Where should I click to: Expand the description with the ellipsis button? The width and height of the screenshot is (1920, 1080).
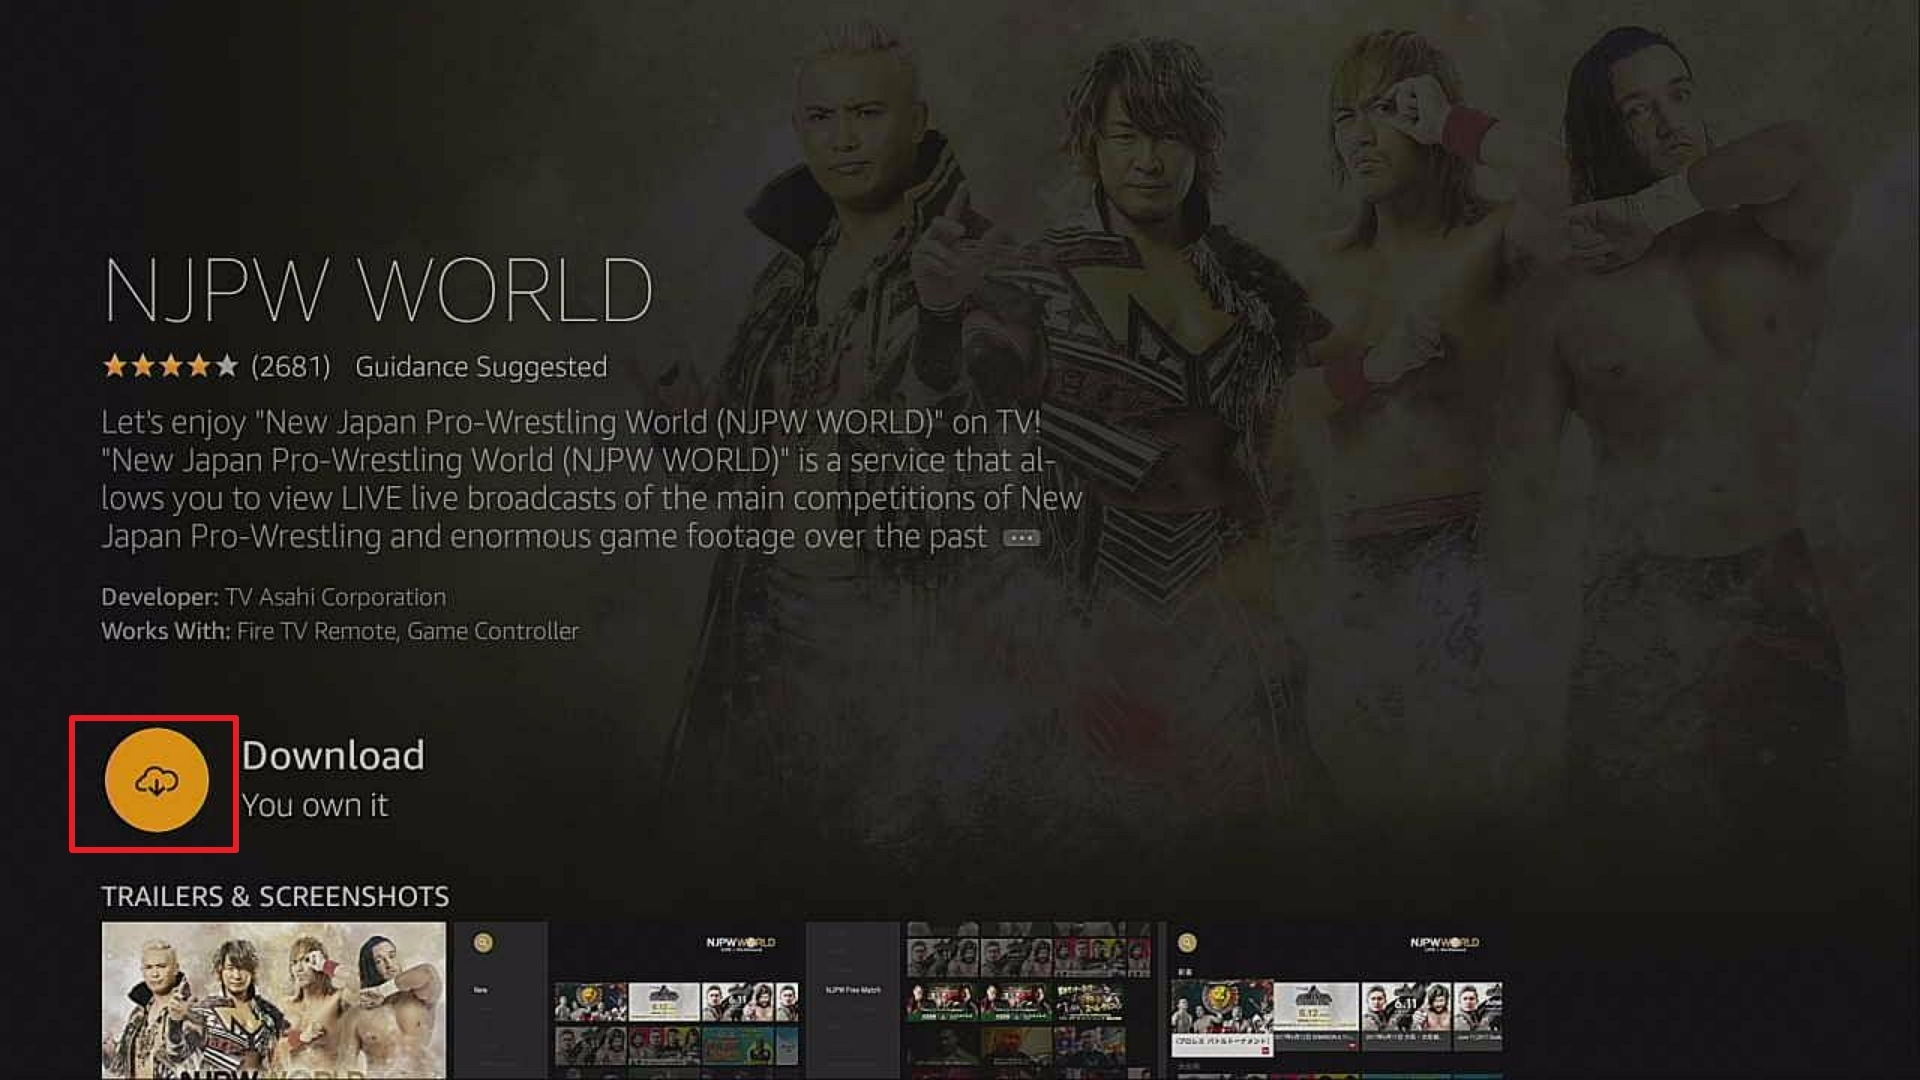click(x=1021, y=538)
